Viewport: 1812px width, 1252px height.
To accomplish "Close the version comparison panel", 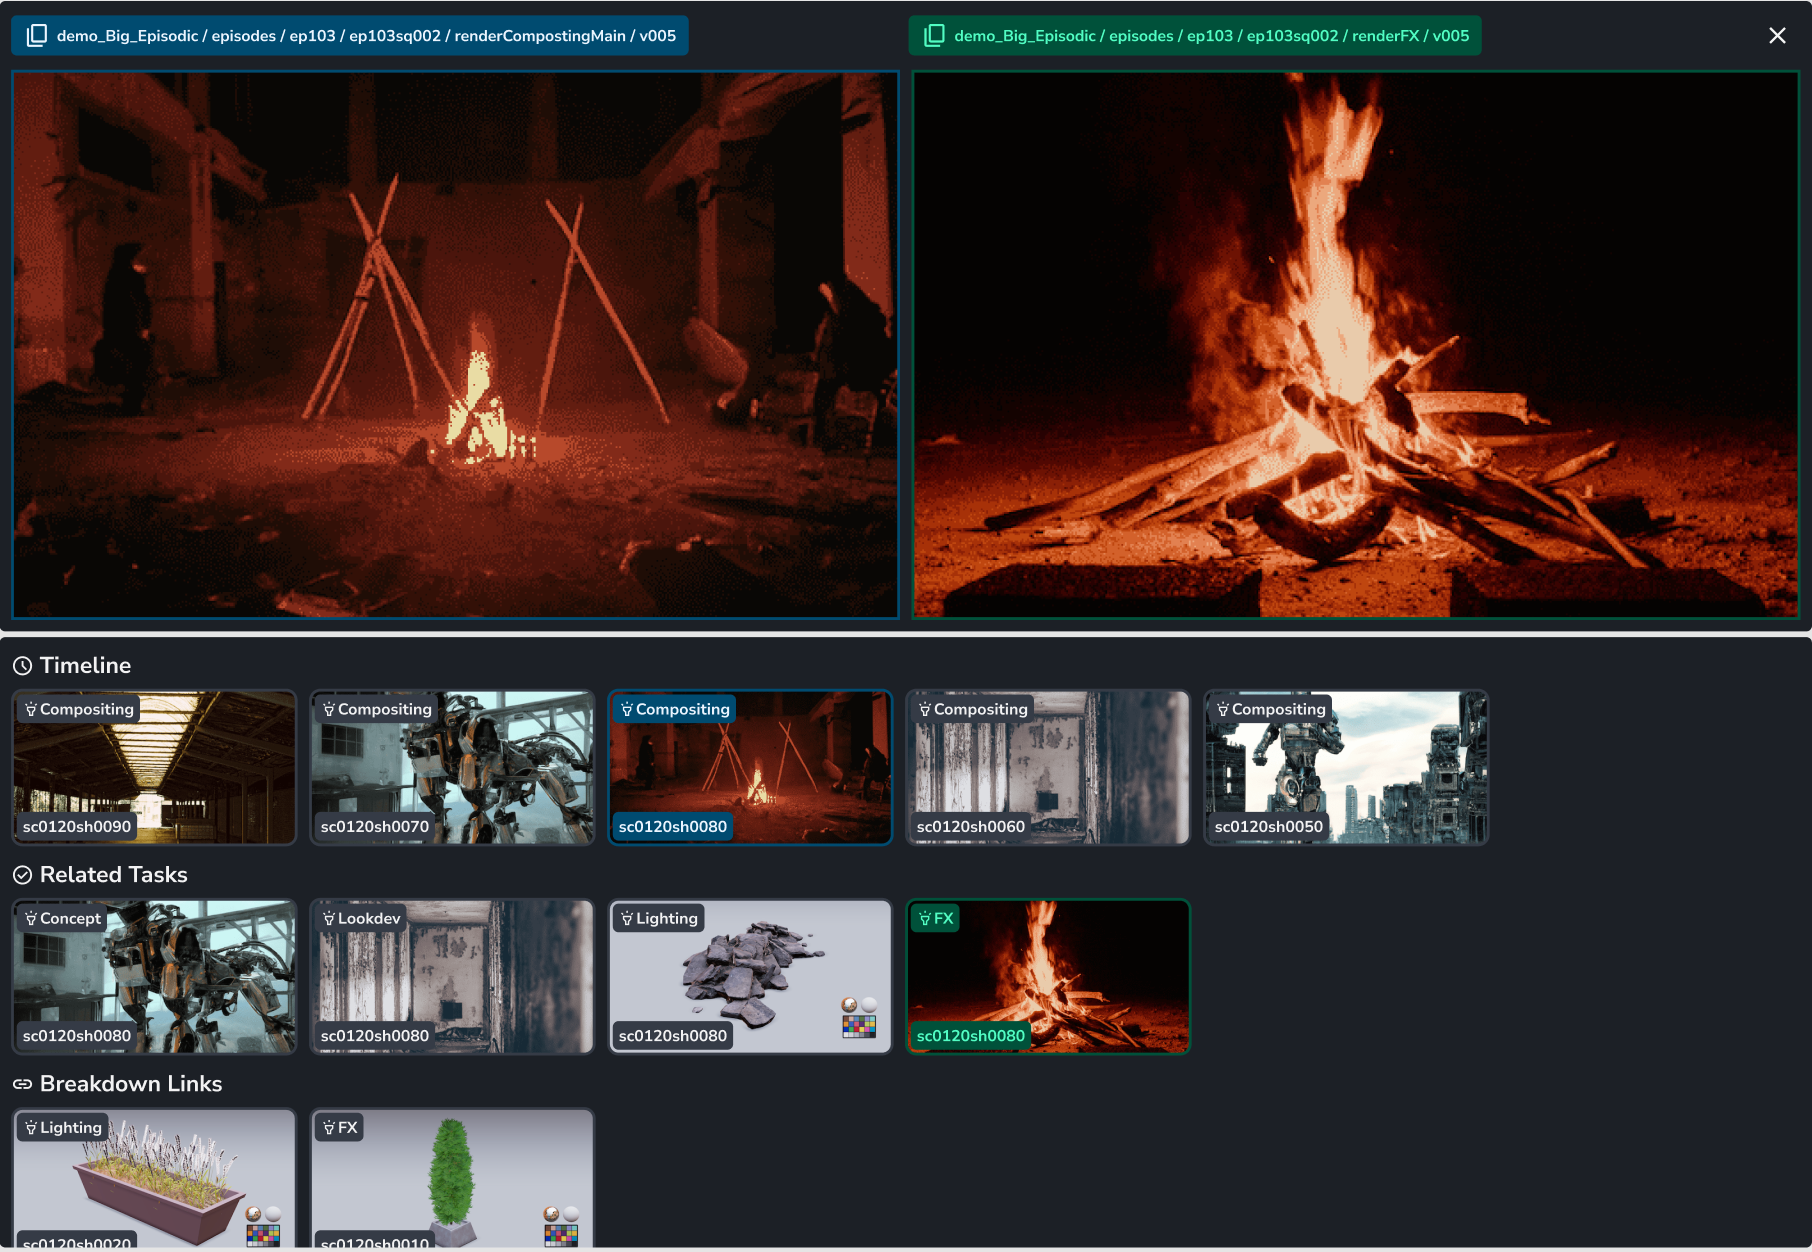I will point(1777,36).
